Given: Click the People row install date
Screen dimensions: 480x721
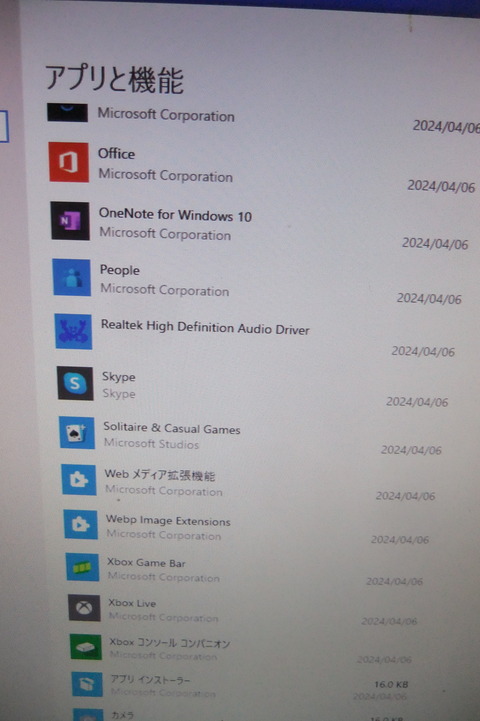Looking at the screenshot, I should tap(429, 298).
